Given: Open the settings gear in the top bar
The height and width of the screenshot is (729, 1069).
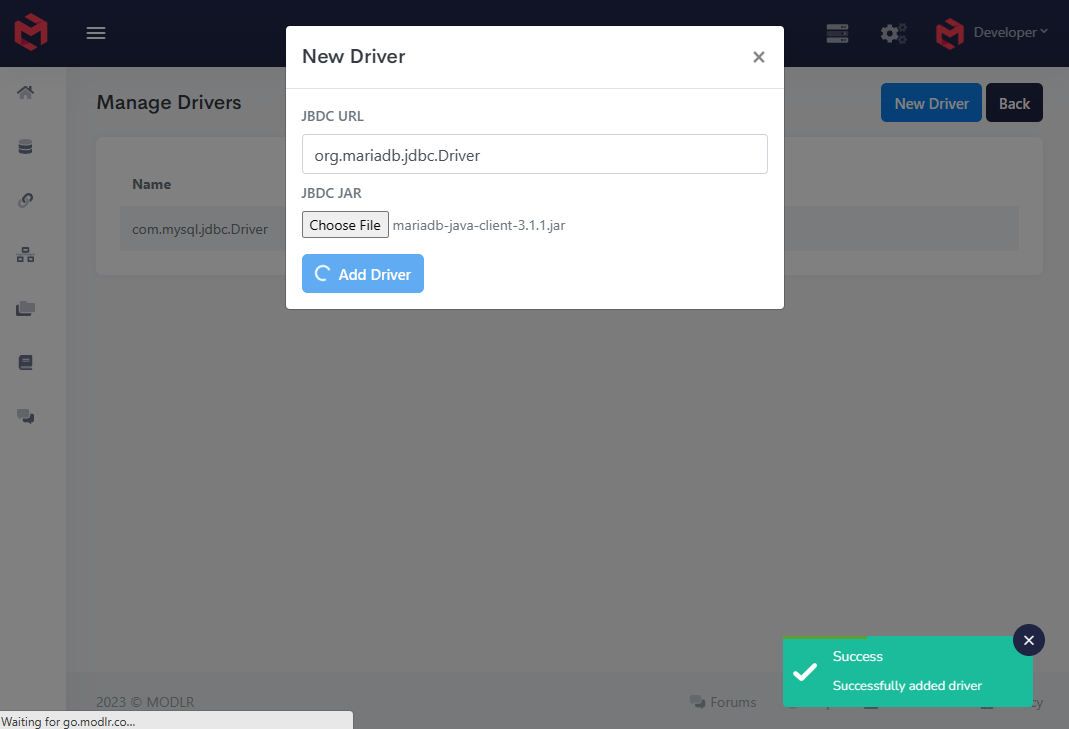Looking at the screenshot, I should click(893, 33).
